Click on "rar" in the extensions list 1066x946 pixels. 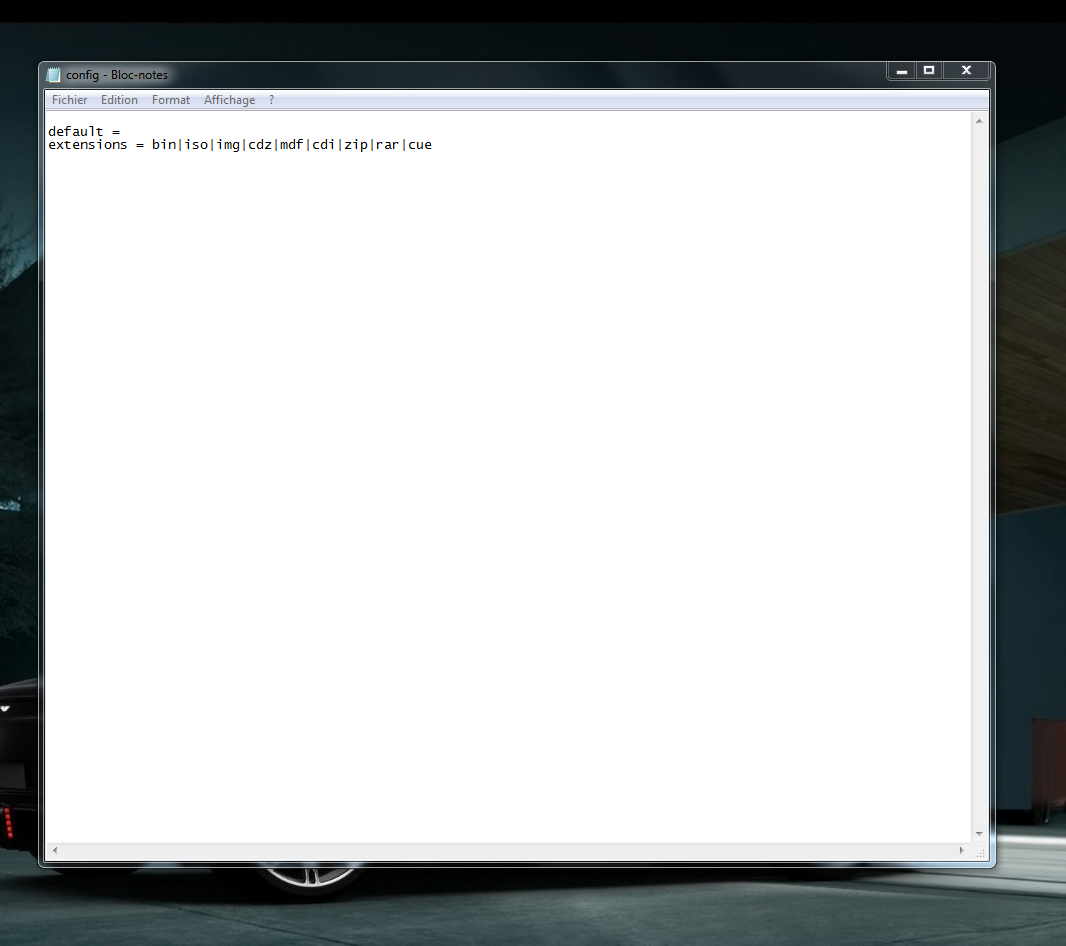point(388,145)
